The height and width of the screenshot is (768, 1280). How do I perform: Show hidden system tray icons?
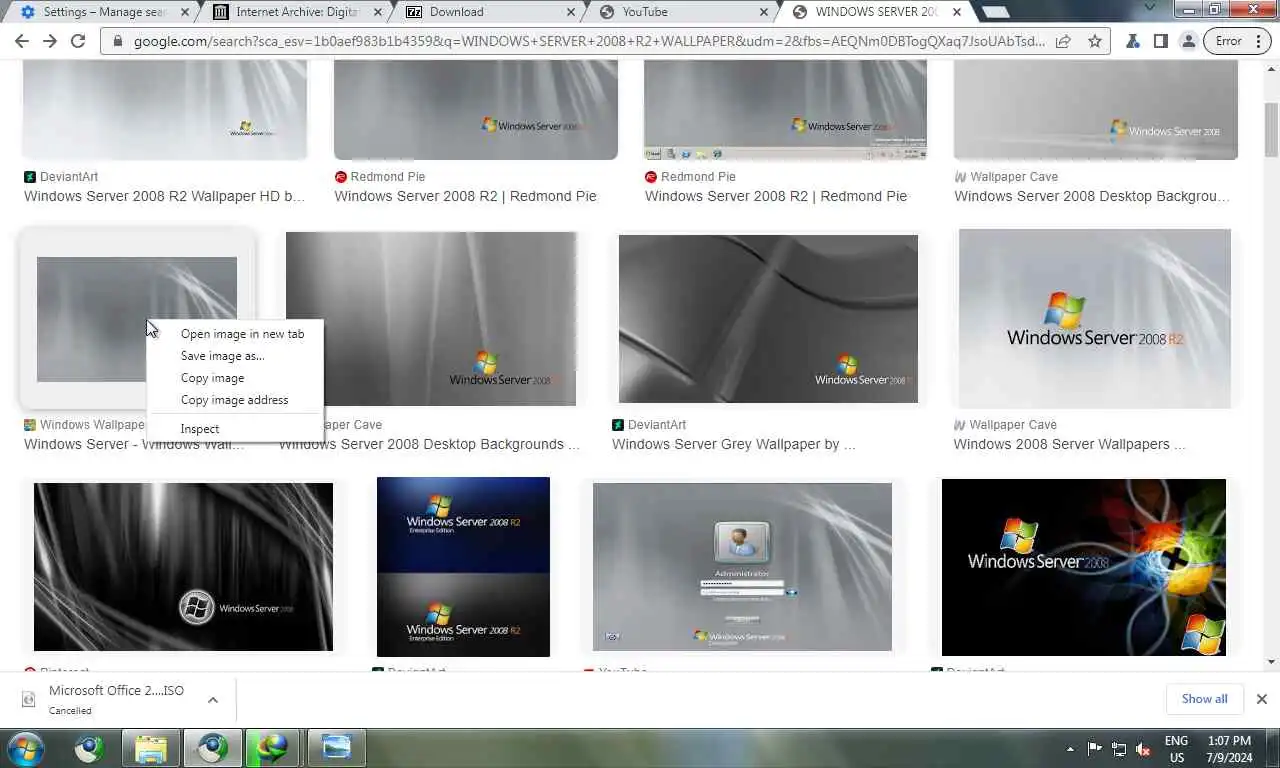pos(1070,749)
